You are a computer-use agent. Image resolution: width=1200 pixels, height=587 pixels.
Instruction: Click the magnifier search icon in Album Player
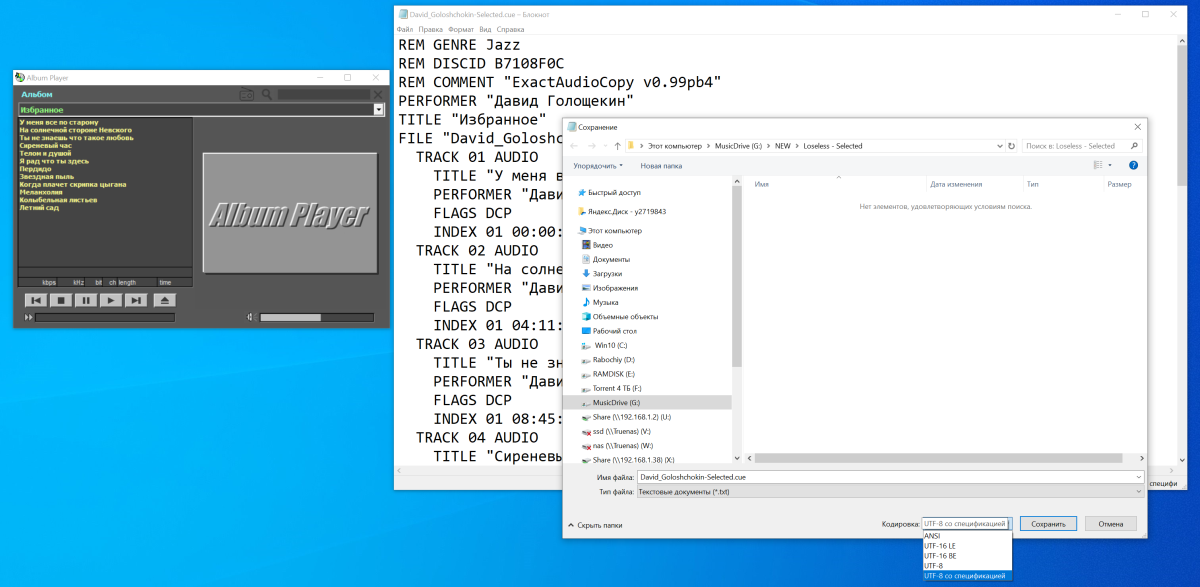tap(267, 95)
